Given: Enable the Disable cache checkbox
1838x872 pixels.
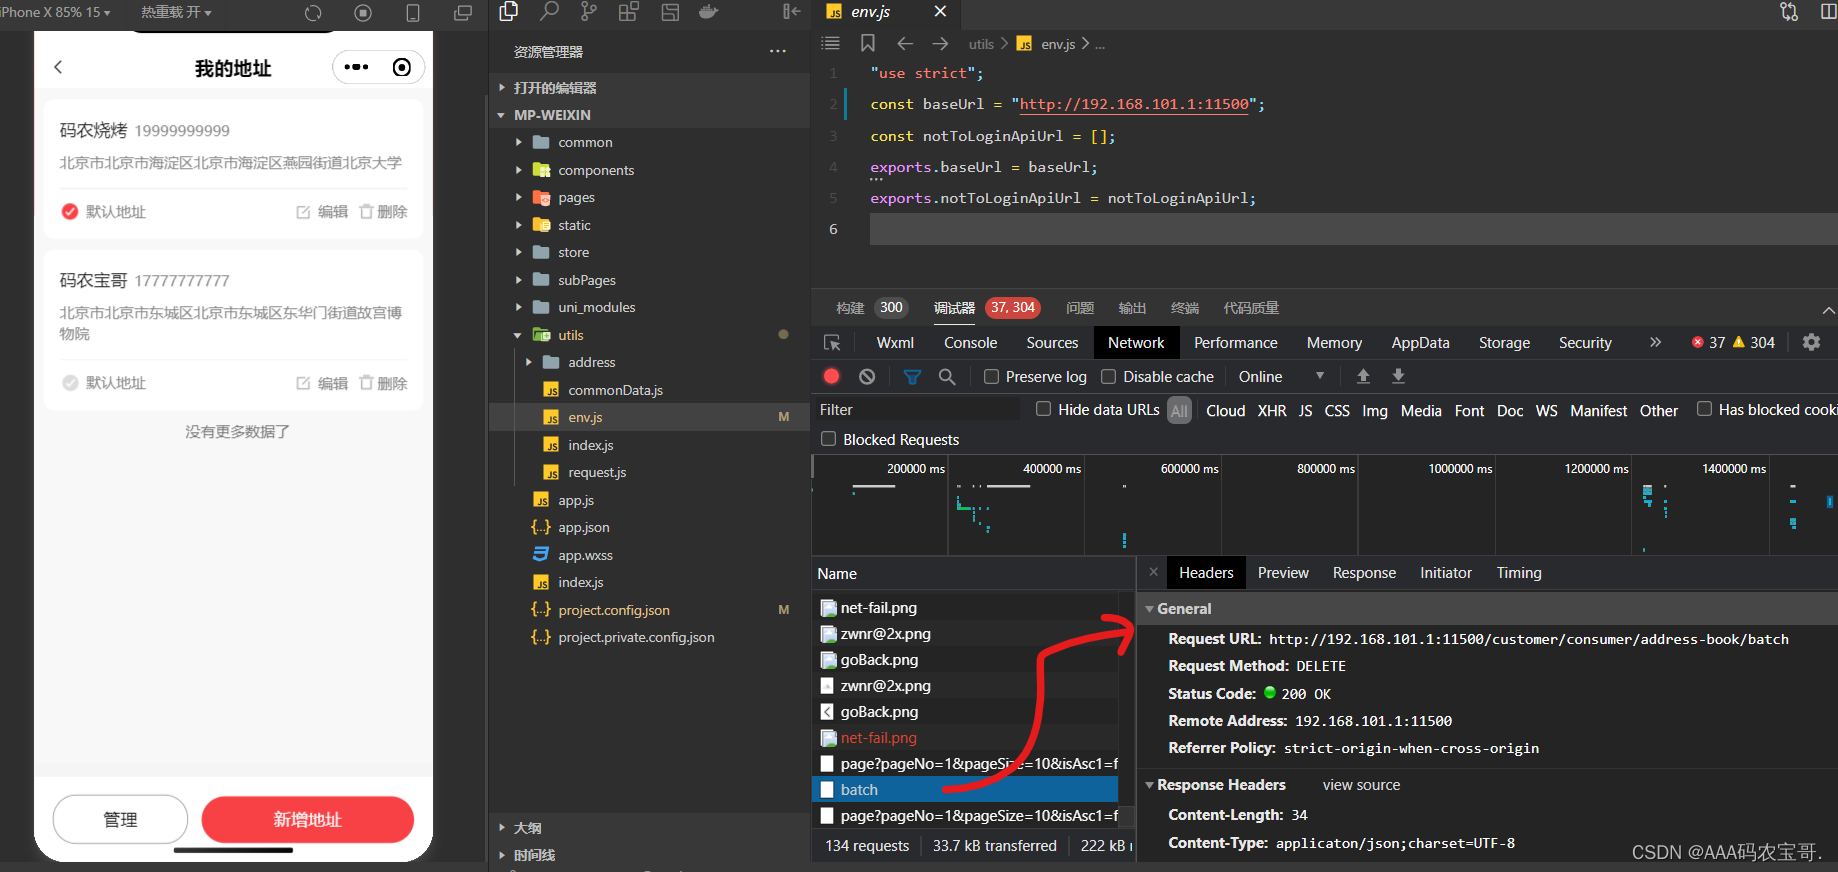Looking at the screenshot, I should point(1108,376).
